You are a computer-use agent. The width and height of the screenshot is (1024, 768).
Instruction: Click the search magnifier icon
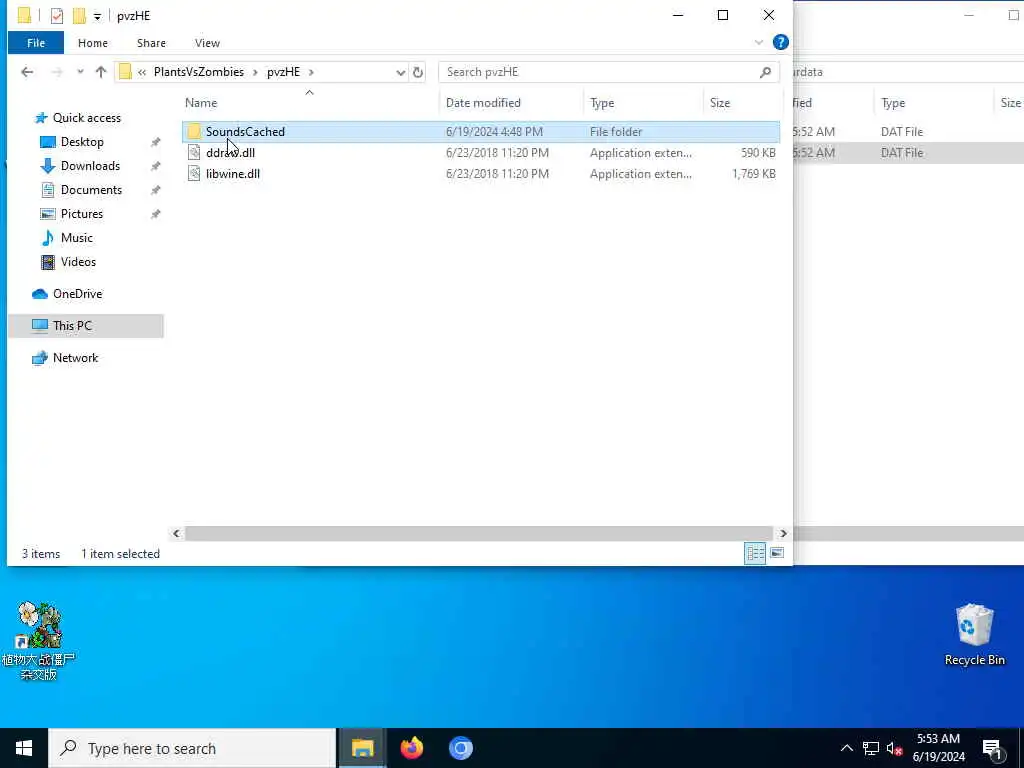coord(765,72)
